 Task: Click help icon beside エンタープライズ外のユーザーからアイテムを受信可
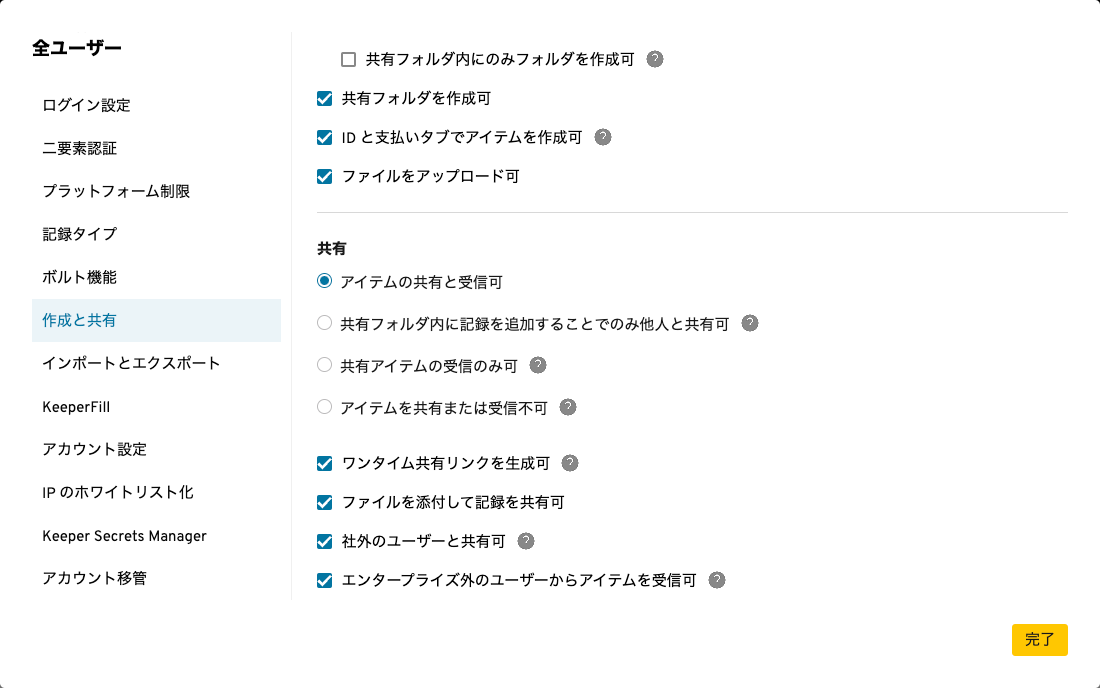coord(717,580)
